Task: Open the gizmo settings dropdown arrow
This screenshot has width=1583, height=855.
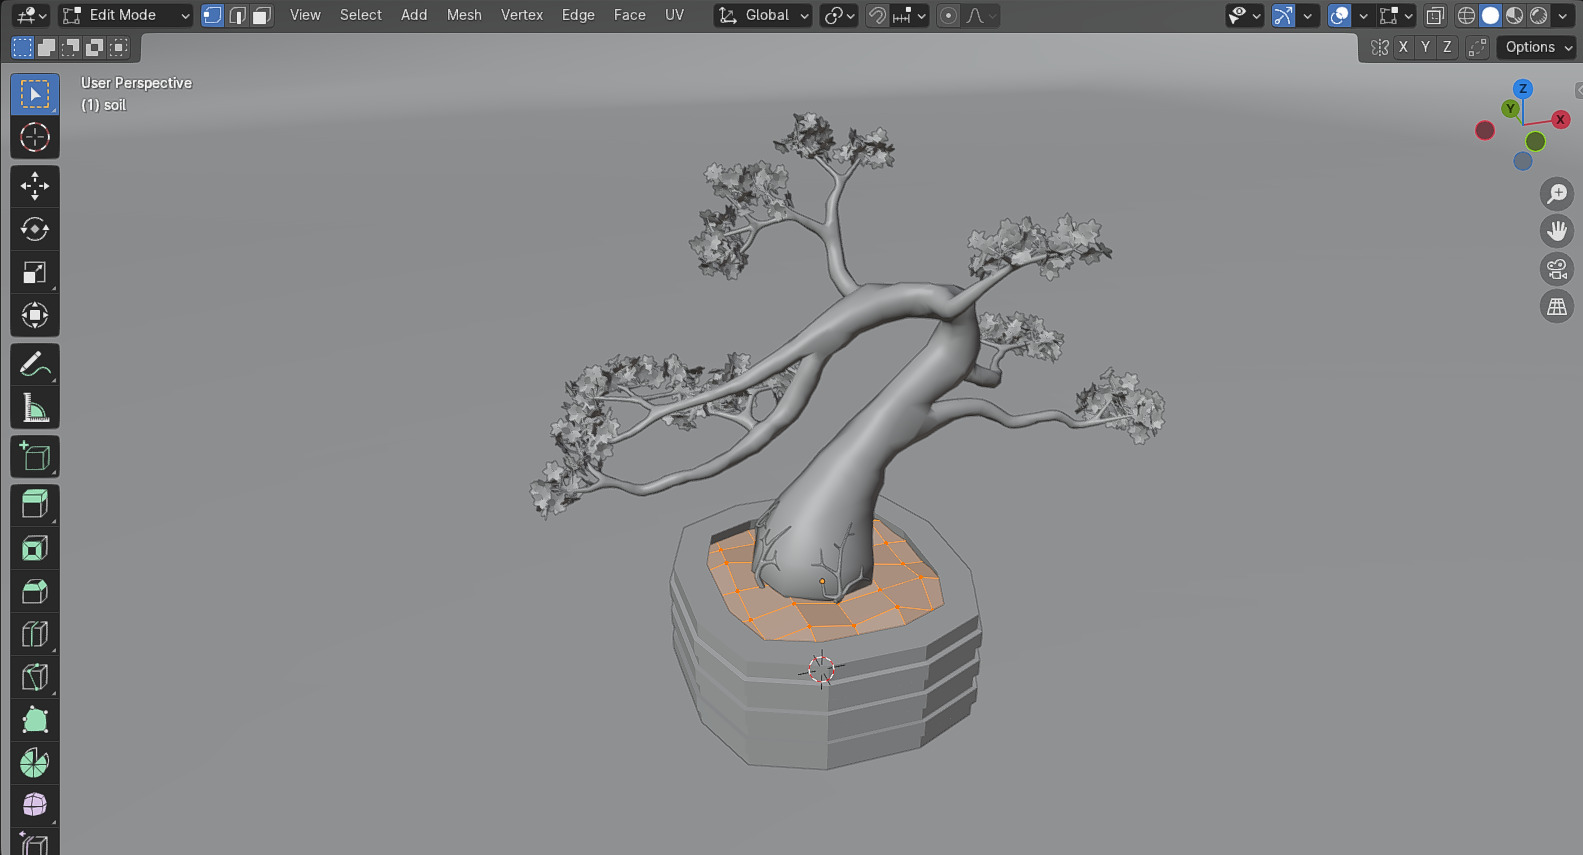Action: (x=1308, y=15)
